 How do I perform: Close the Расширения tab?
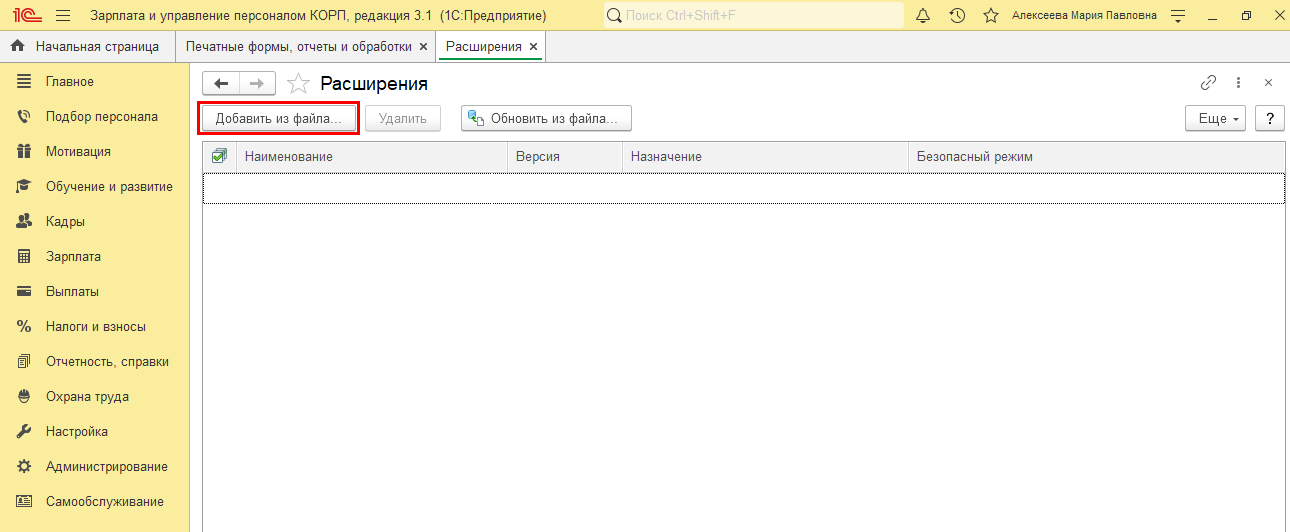[x=533, y=47]
